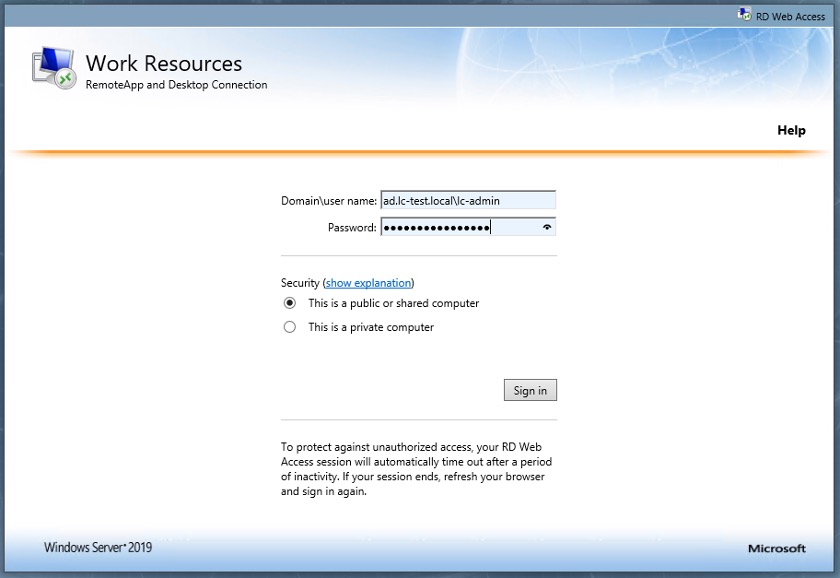840x578 pixels.
Task: Click the "Domain\user name:" label
Action: pyautogui.click(x=329, y=201)
